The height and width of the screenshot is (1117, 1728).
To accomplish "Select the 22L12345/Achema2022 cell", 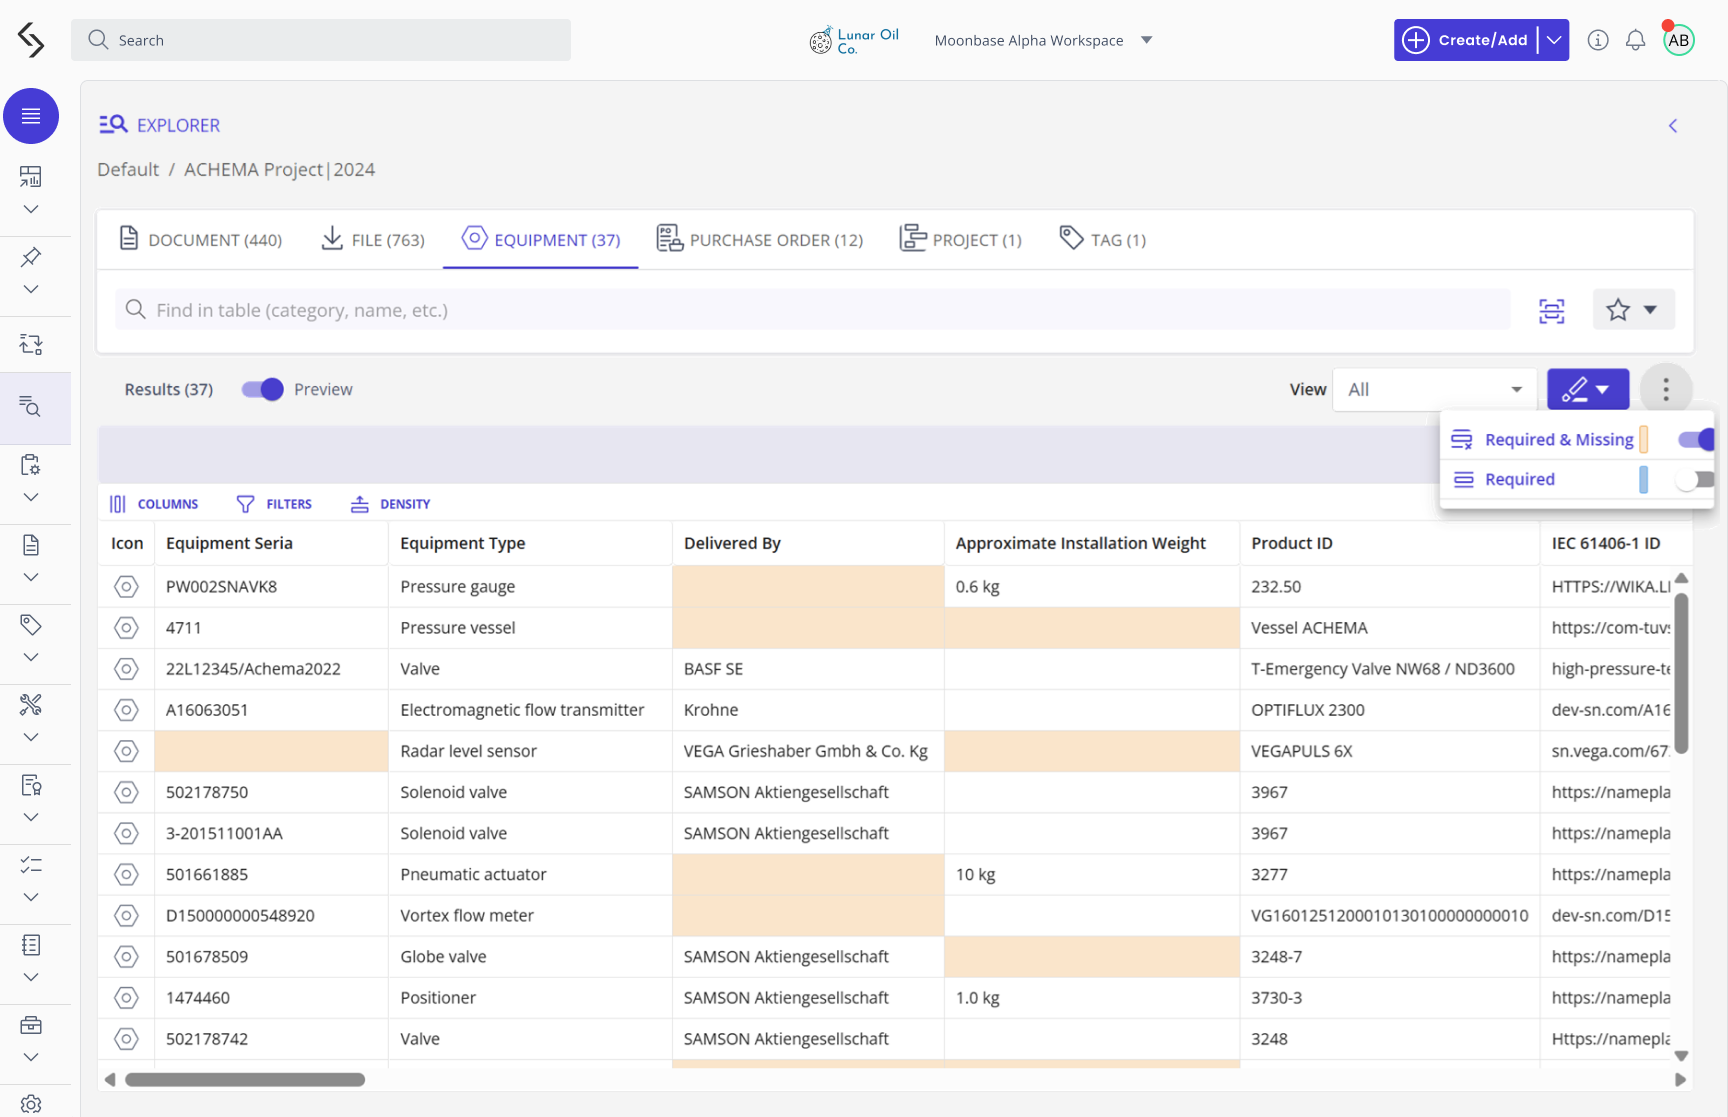I will point(271,669).
